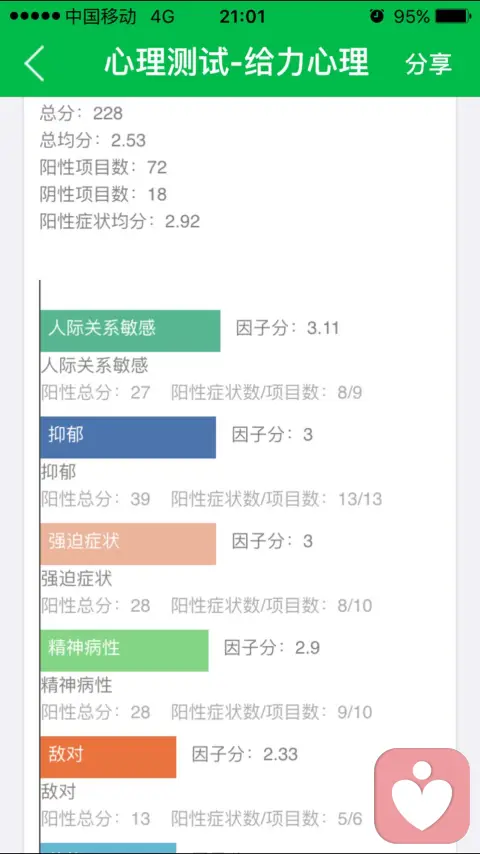480x854 pixels.
Task: Open the pink heart floating icon
Action: [x=422, y=796]
